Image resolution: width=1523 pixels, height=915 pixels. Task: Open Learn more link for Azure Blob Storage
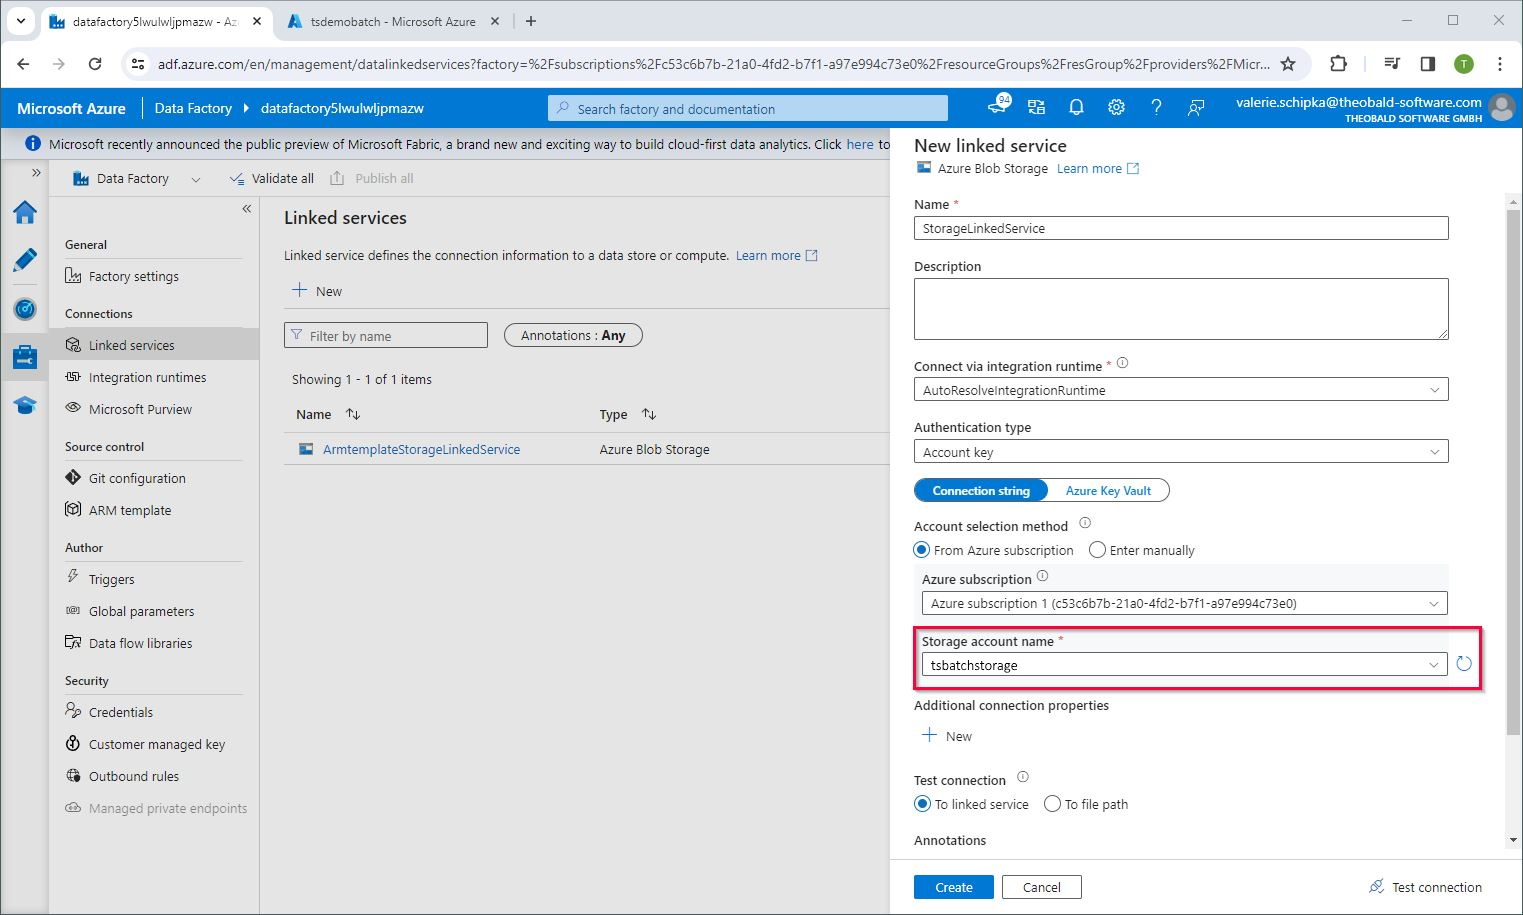click(1098, 169)
